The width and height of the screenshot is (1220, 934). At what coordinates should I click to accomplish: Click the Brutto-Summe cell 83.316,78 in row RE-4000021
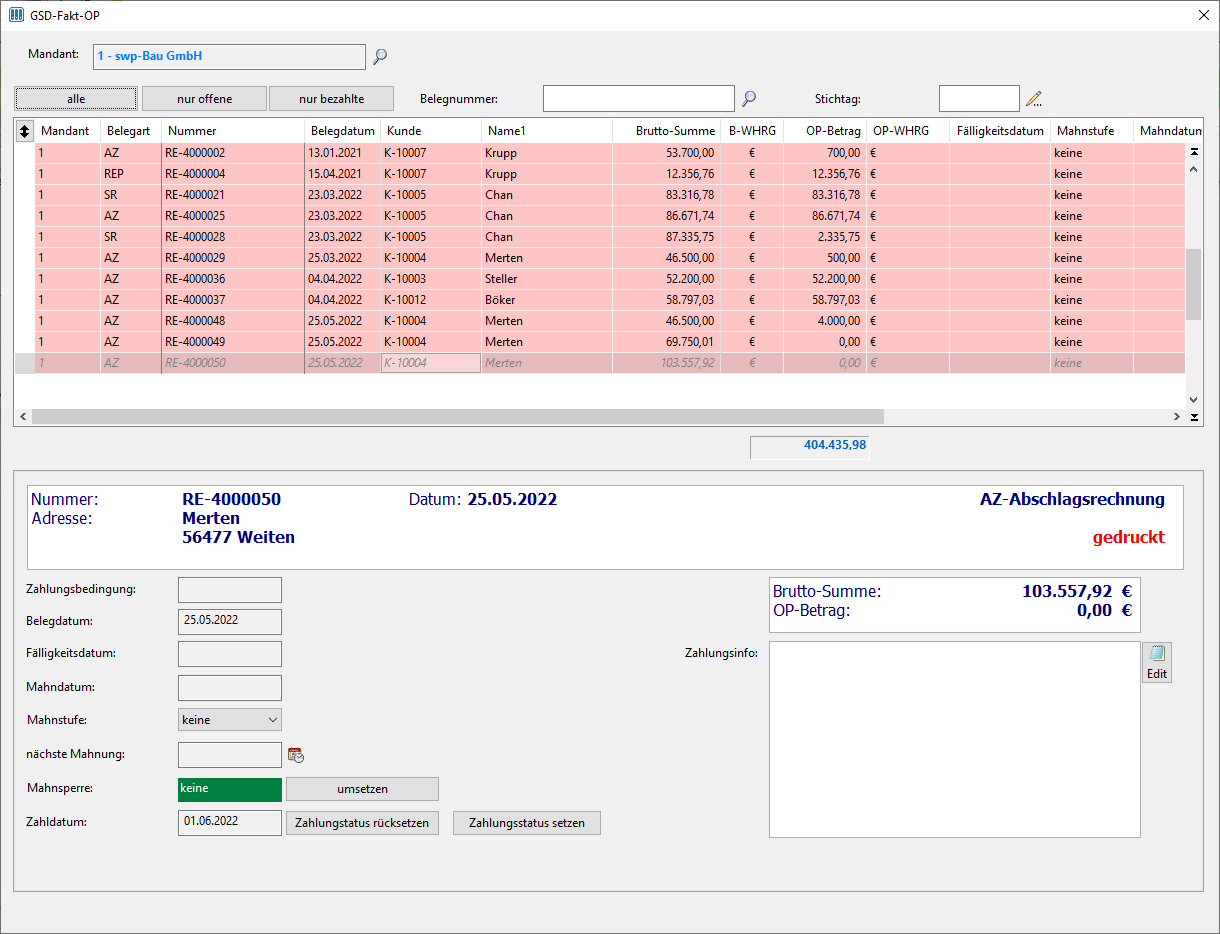[667, 195]
